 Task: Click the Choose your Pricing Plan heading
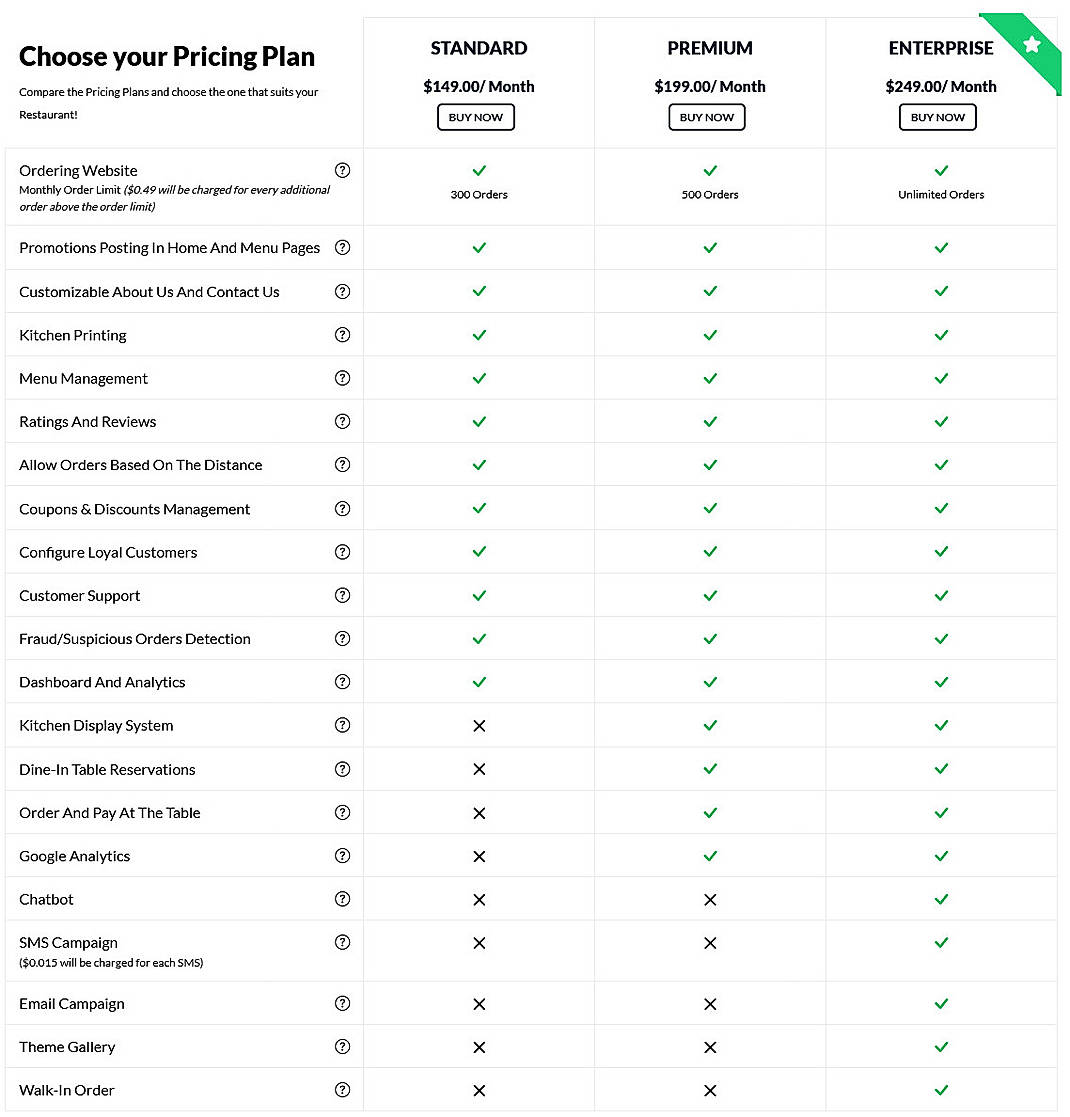166,56
